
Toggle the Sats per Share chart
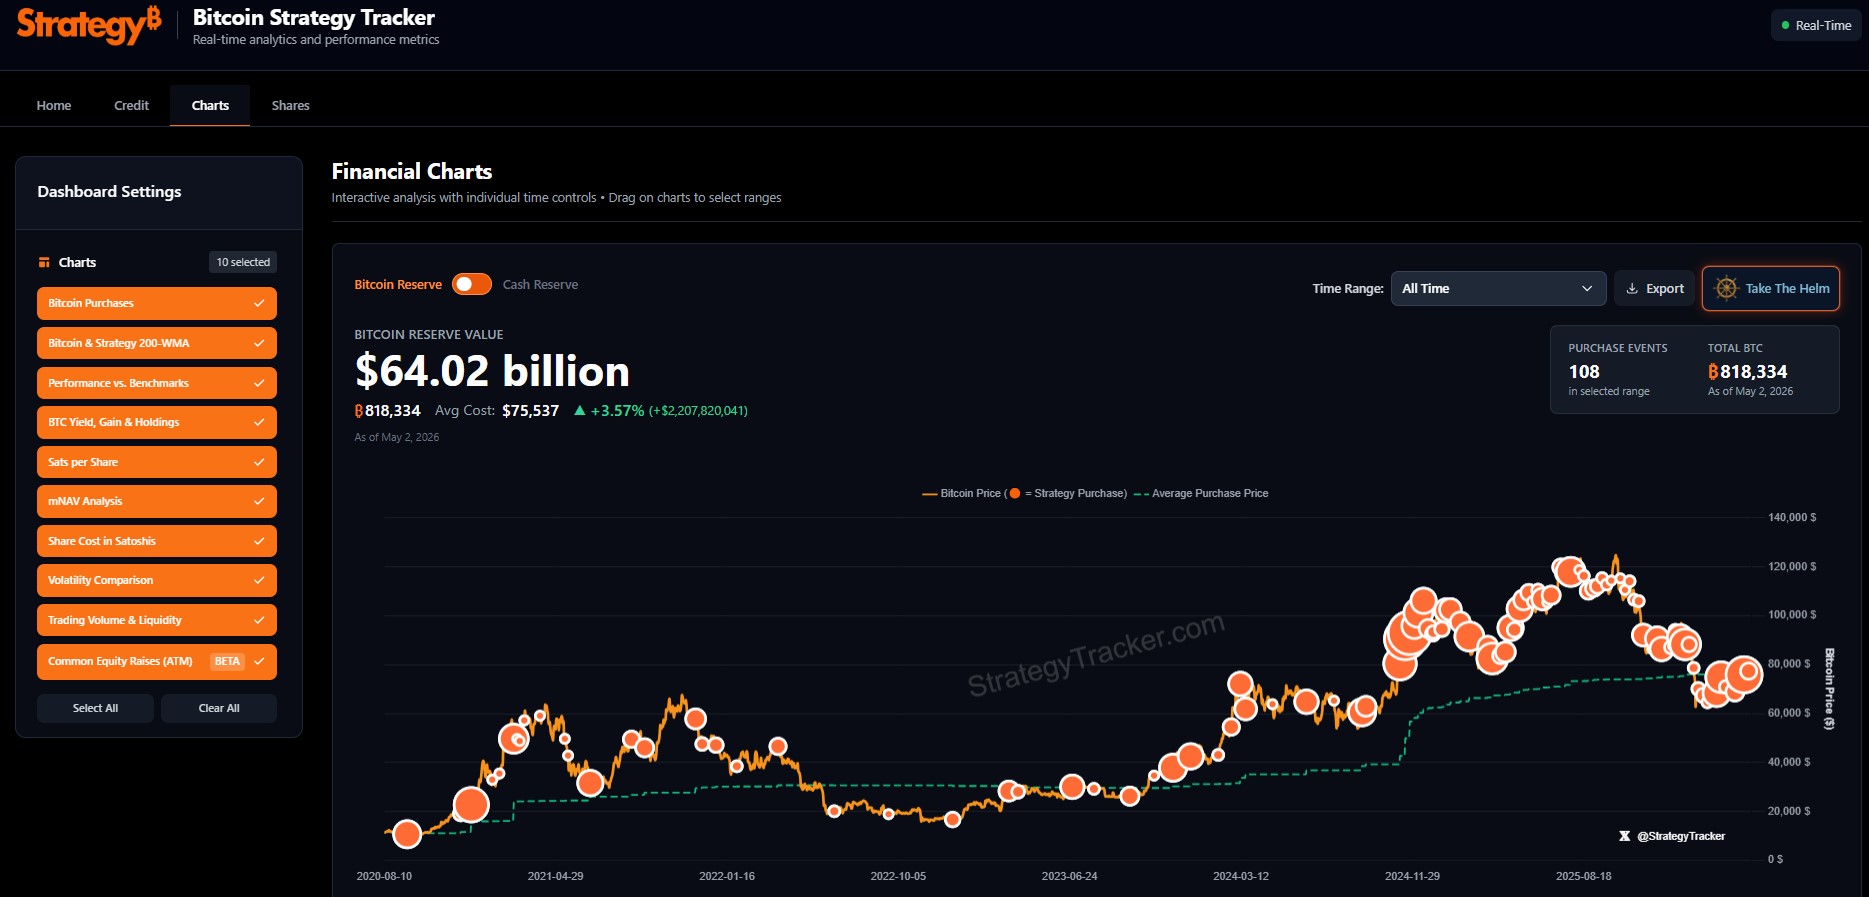tap(157, 462)
